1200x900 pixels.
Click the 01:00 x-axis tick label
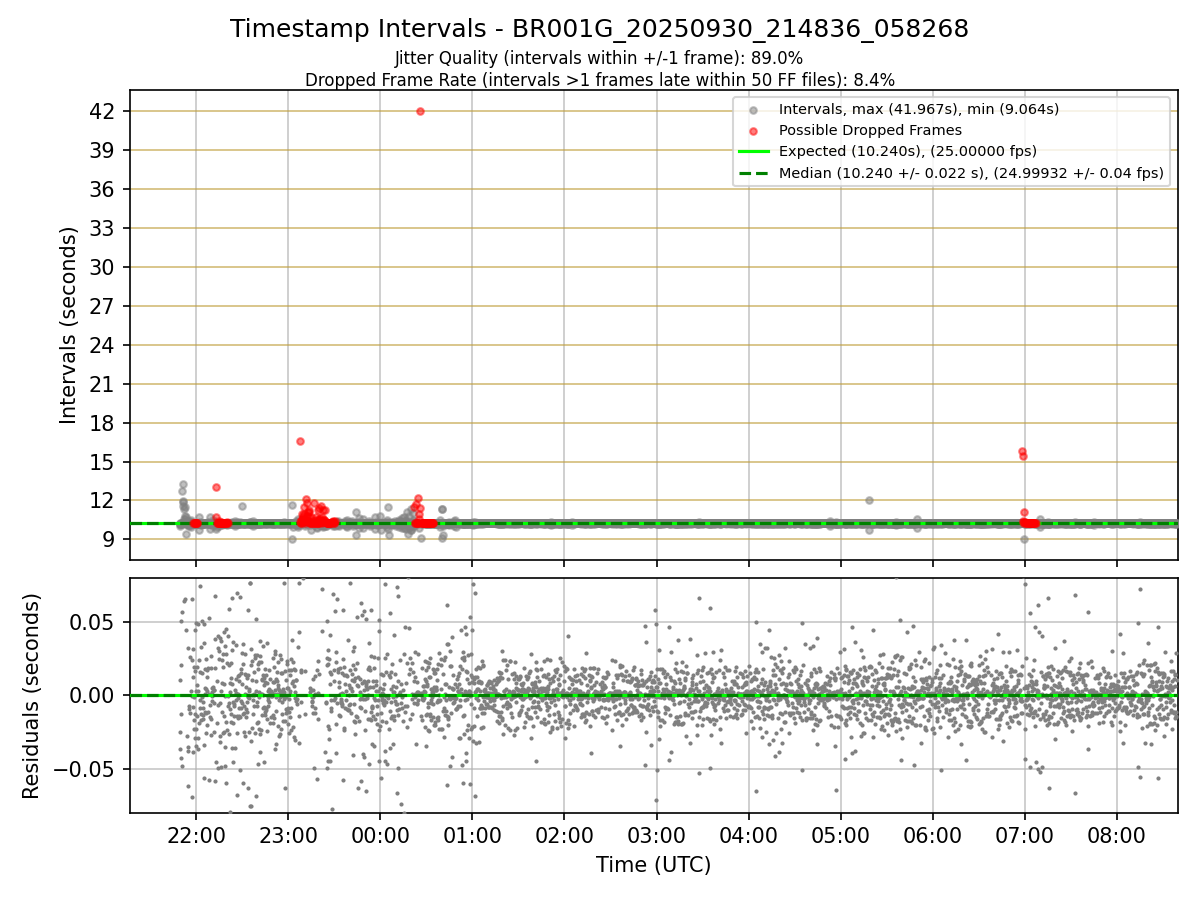(472, 837)
